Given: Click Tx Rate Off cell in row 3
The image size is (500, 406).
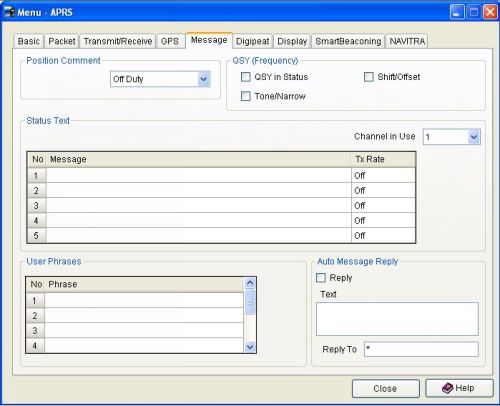Looking at the screenshot, I should 383,205.
